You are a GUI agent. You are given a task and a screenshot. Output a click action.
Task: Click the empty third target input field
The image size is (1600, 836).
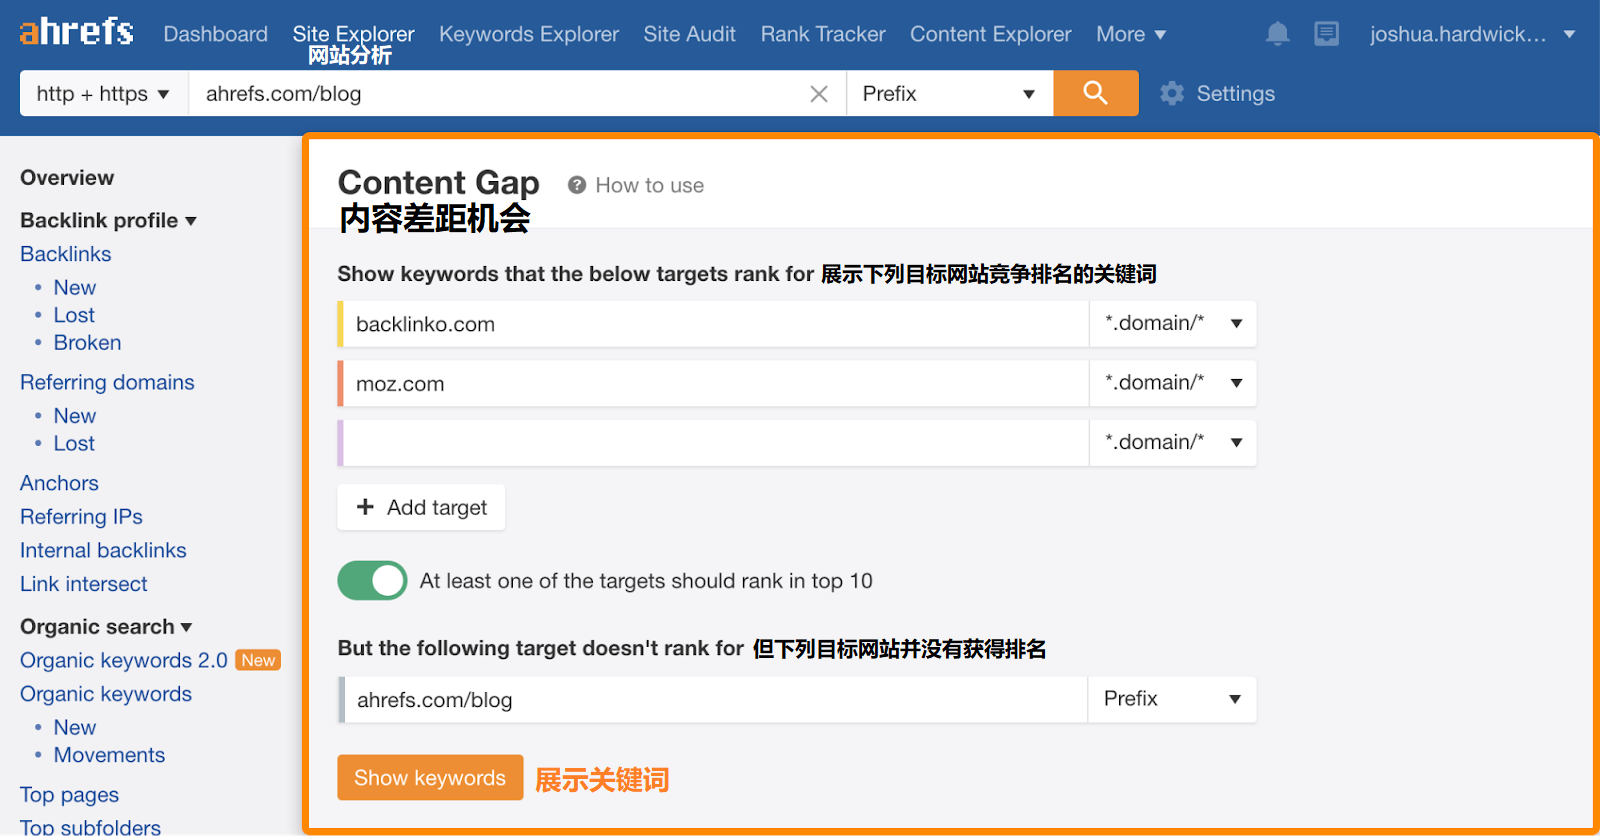(x=714, y=443)
